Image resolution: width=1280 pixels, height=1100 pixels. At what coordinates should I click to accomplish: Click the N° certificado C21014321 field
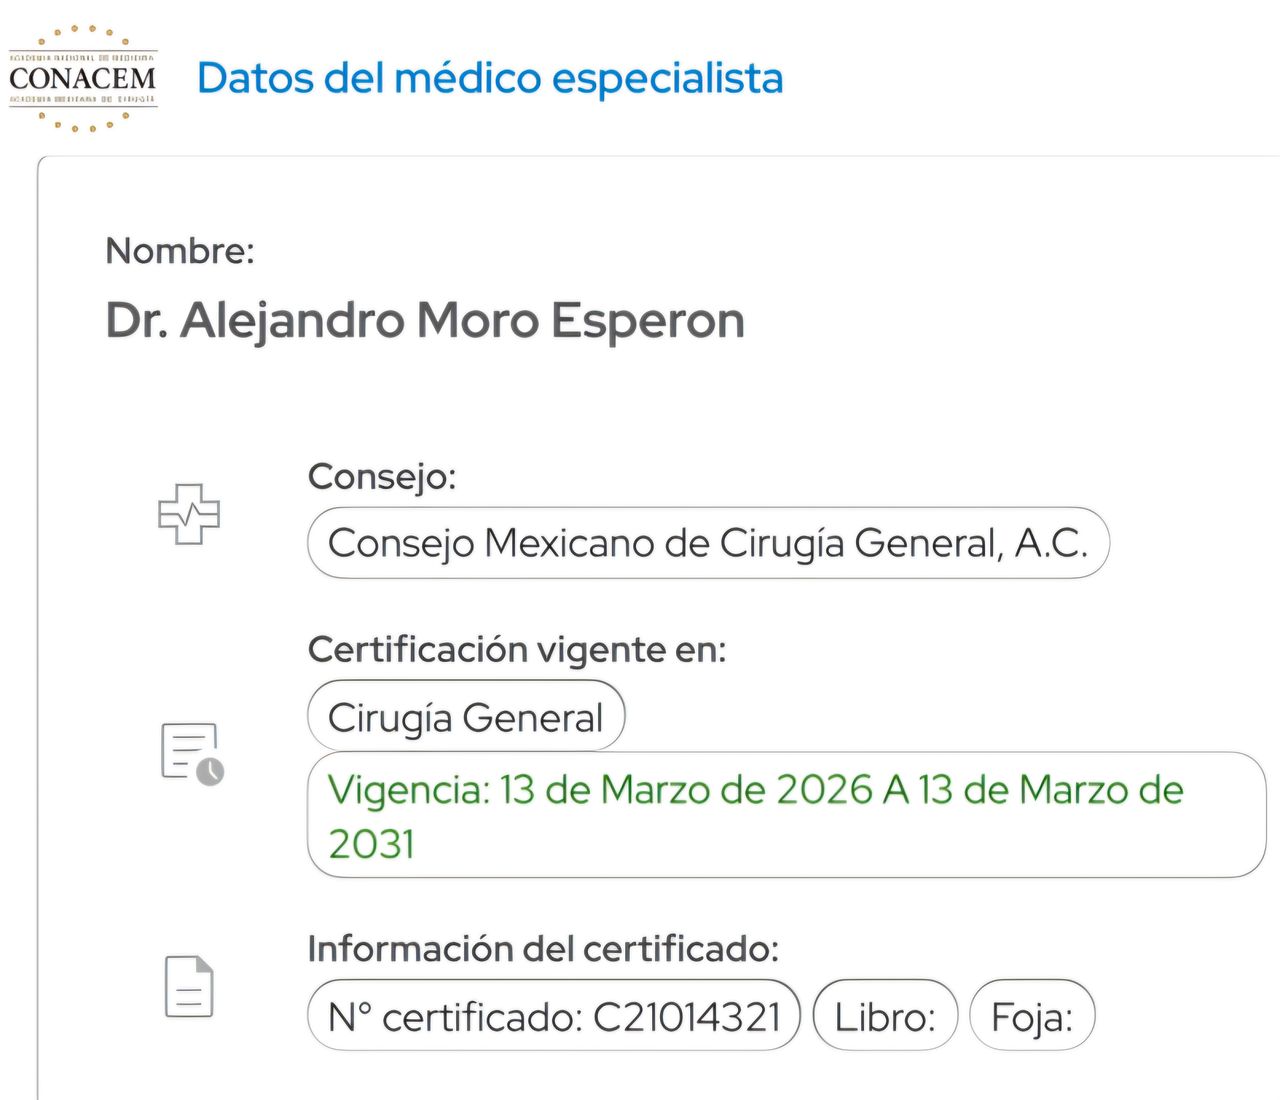tap(554, 1016)
